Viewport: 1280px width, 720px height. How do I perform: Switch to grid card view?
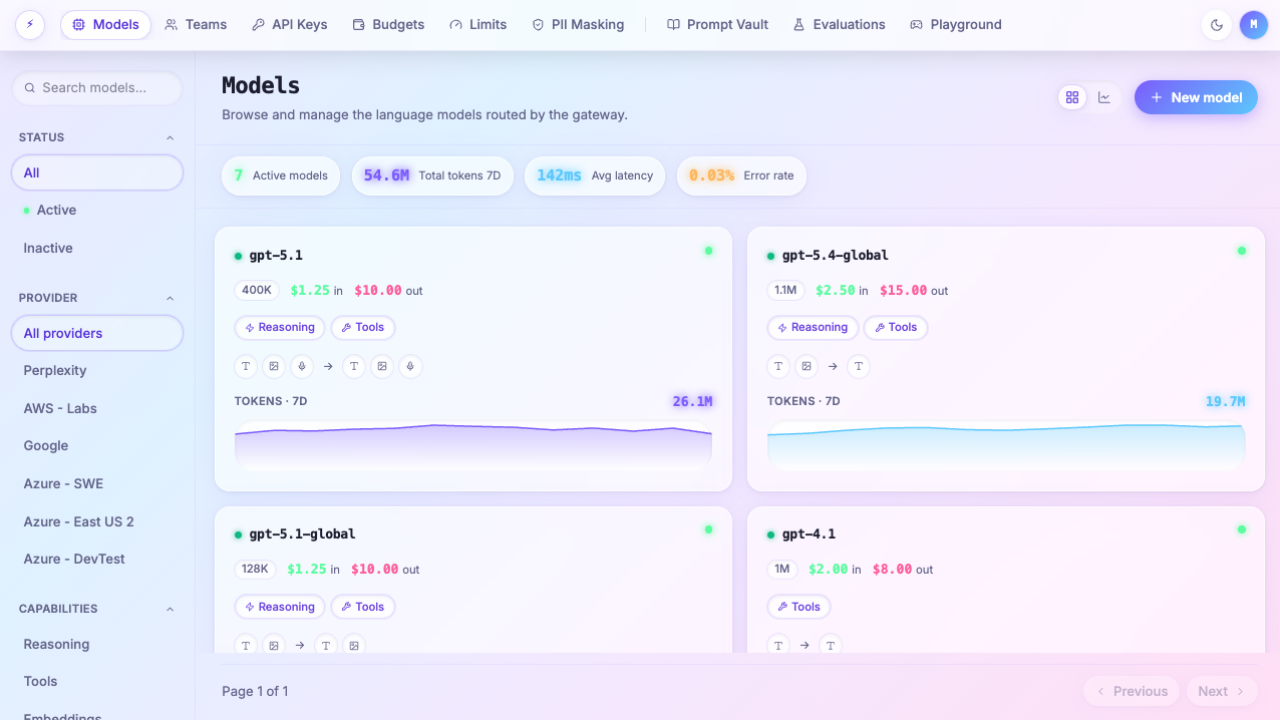[x=1072, y=97]
